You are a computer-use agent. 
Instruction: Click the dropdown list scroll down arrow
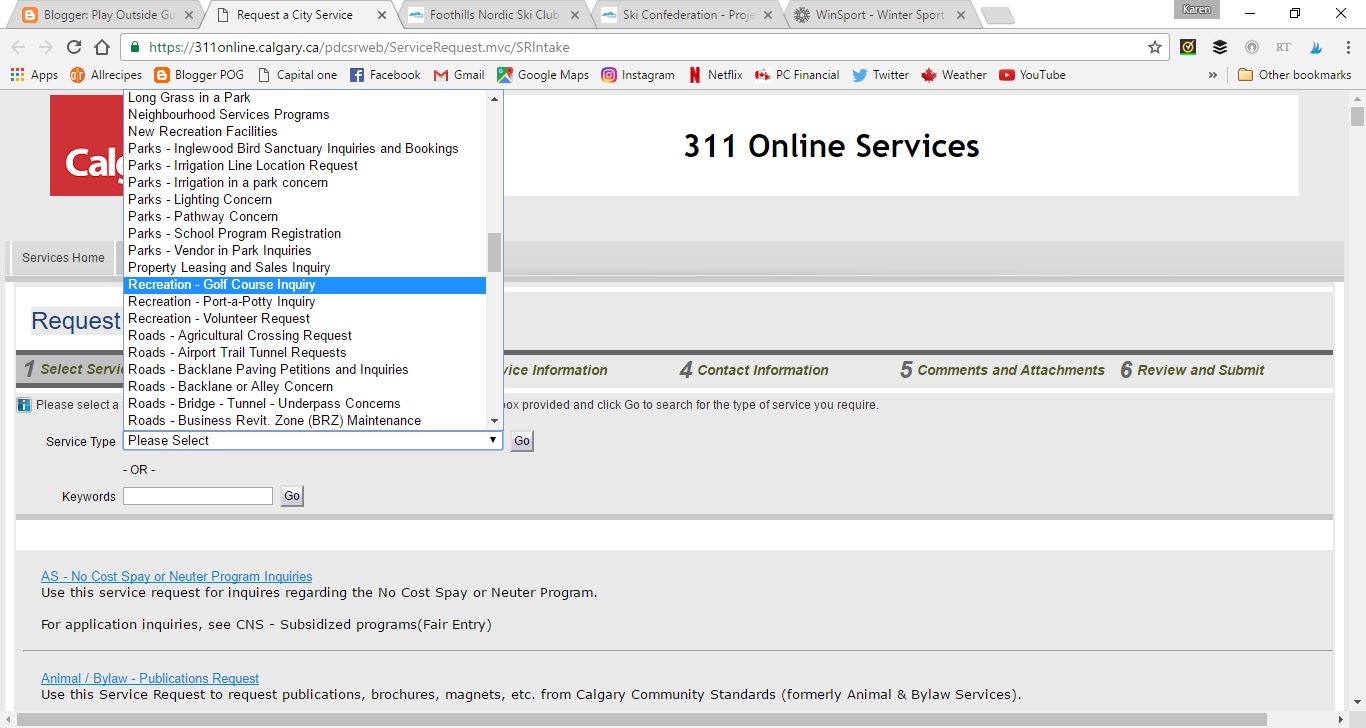[494, 421]
